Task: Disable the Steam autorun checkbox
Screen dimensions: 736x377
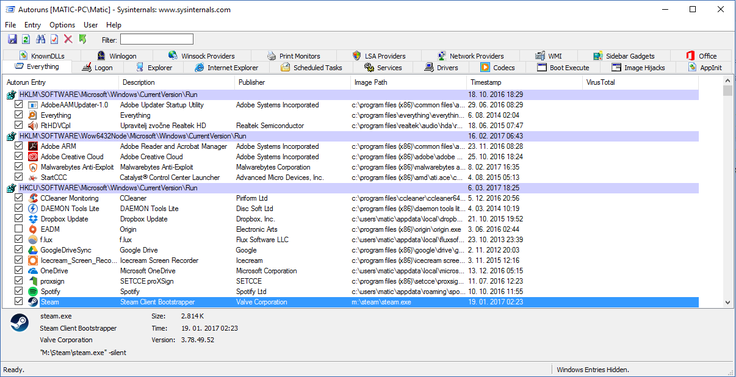Action: coord(18,301)
